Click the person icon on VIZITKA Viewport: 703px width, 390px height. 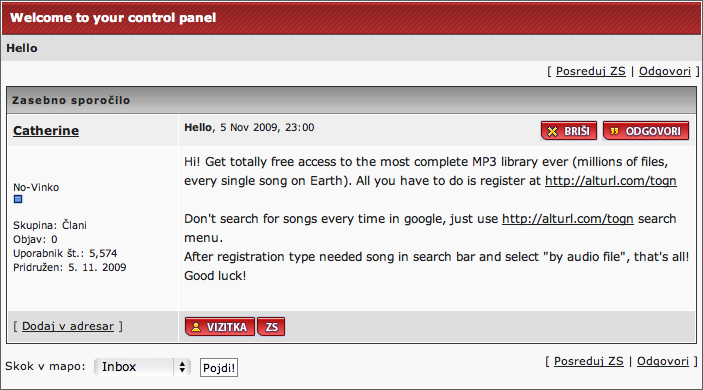196,327
